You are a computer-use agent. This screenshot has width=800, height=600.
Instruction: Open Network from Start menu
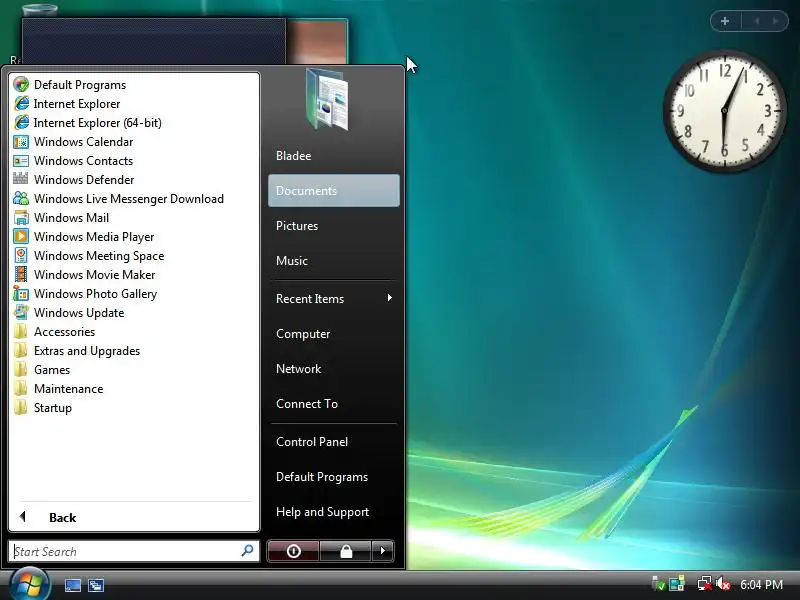[x=334, y=369]
